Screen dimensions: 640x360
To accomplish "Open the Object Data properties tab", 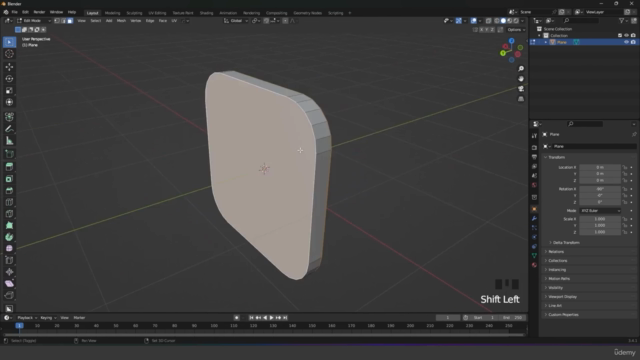I will click(x=534, y=256).
